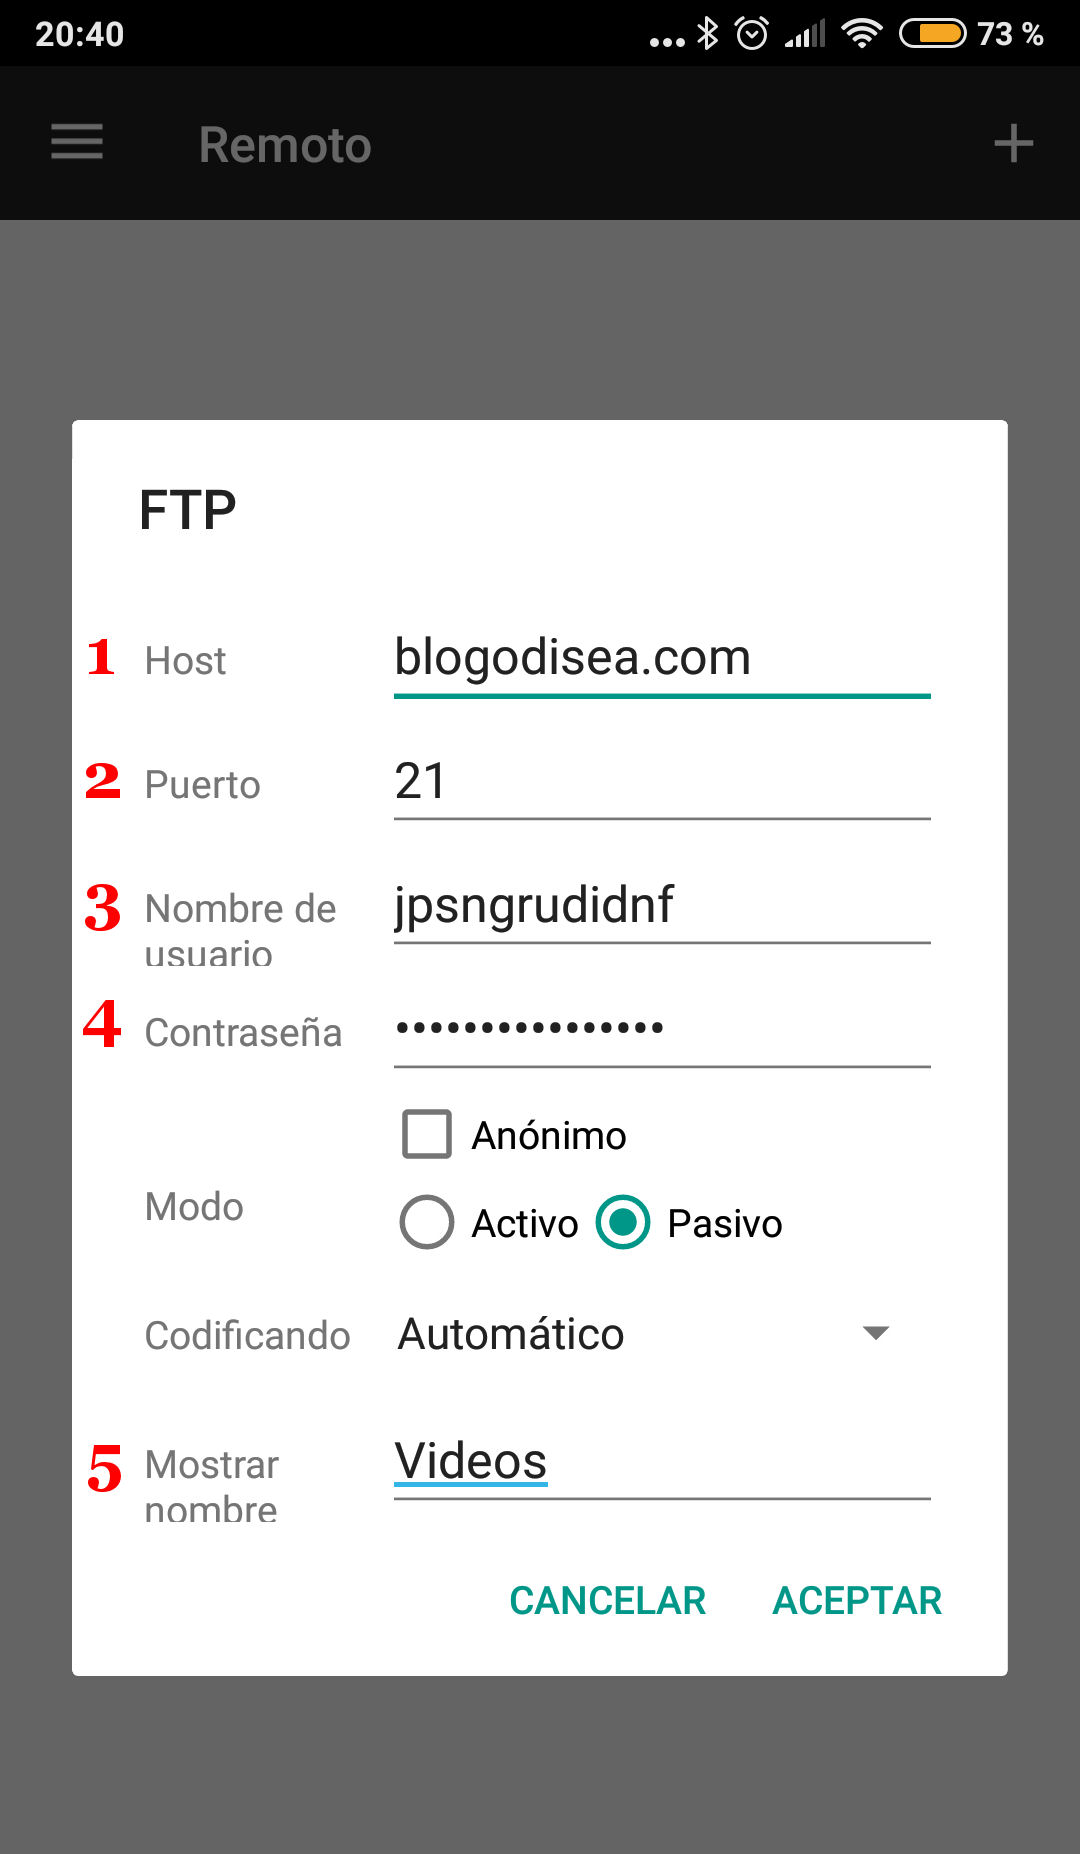This screenshot has height=1854, width=1080.
Task: Select the username field jpsngrudidnf
Action: 660,906
